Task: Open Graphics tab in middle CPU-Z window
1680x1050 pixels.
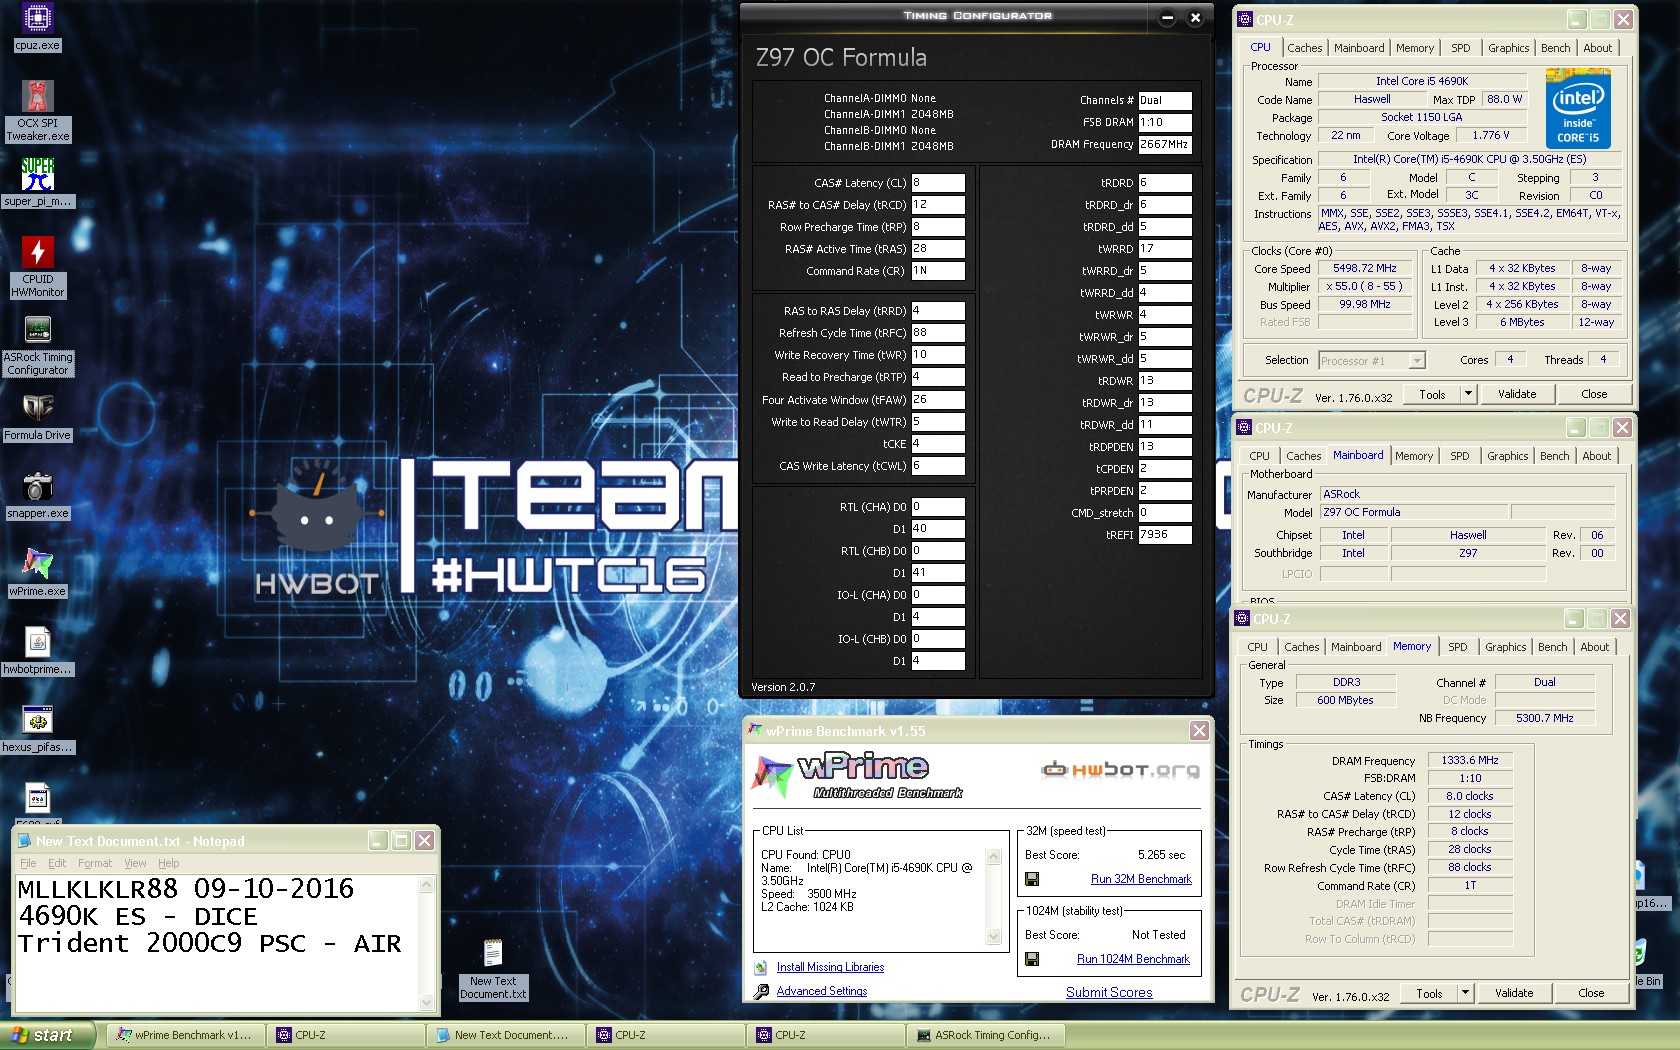Action: (1507, 456)
